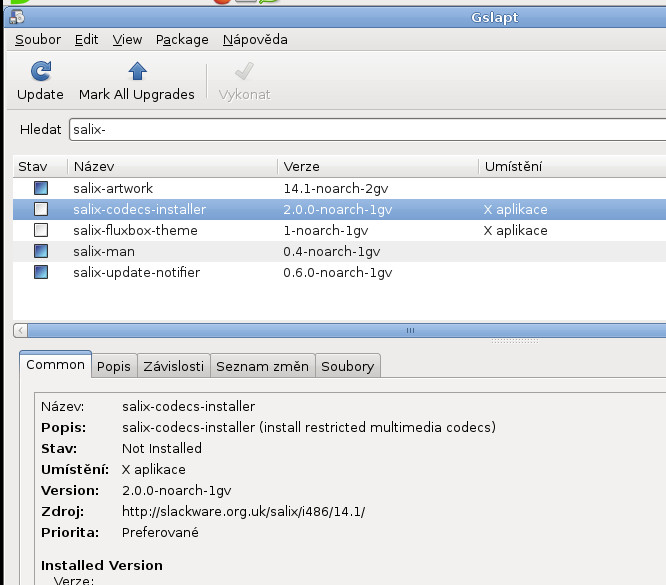The image size is (666, 585).
Task: Select the salix-fluxbox-theme package name
Action: coord(135,230)
